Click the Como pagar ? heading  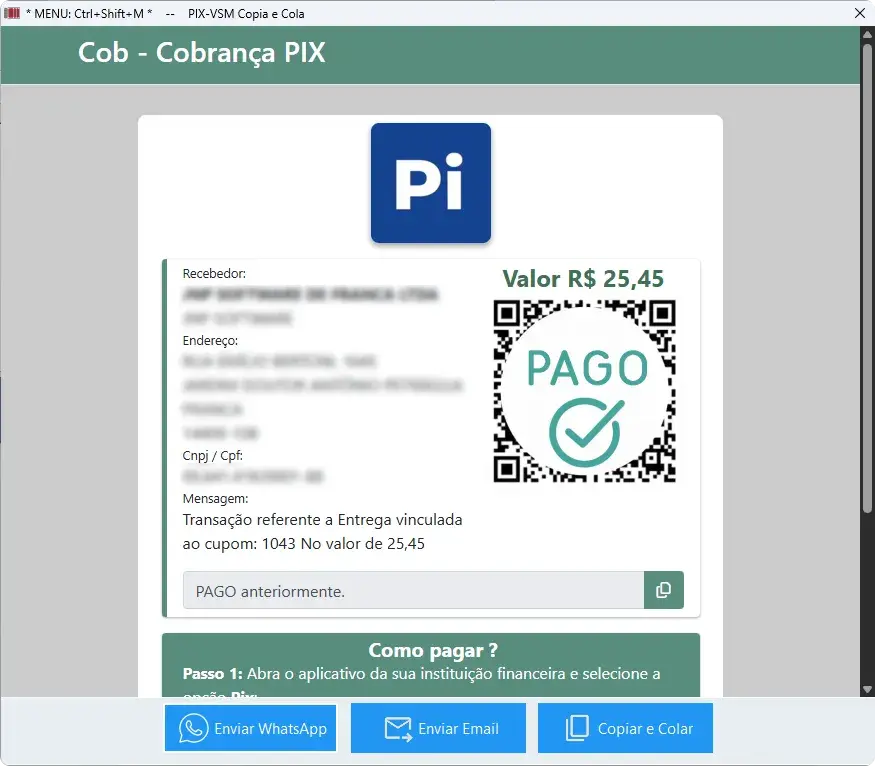tap(432, 651)
